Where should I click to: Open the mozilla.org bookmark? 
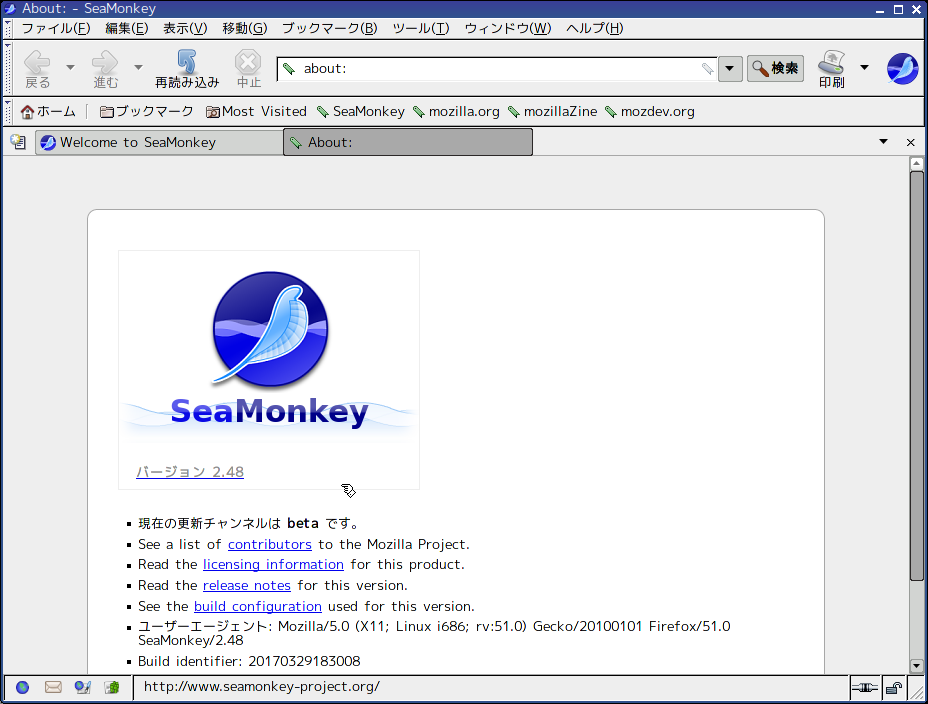click(456, 111)
